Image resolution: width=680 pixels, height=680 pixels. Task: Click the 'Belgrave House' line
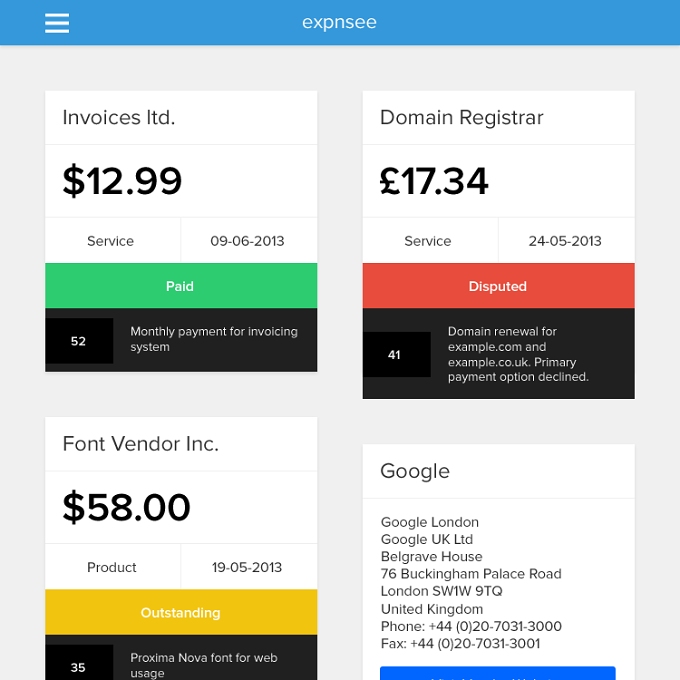coord(432,556)
